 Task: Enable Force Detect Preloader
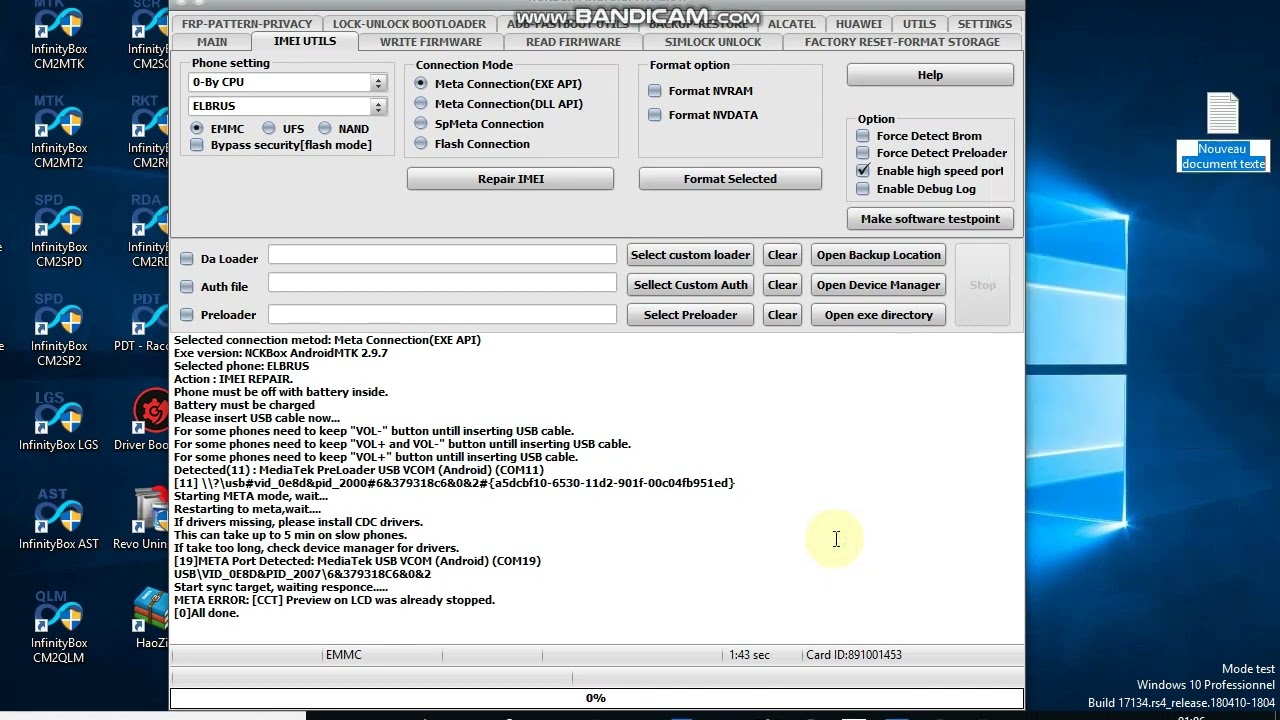[x=863, y=153]
